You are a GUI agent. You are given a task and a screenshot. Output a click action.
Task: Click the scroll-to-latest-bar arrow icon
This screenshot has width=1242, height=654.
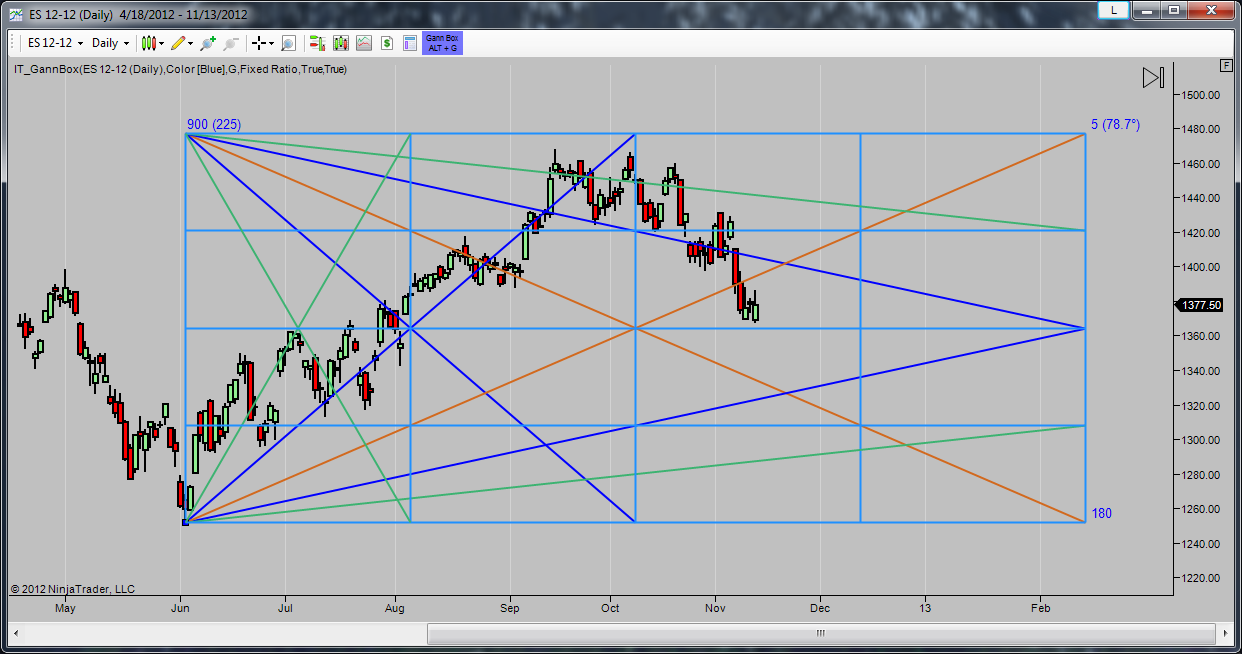[1153, 78]
